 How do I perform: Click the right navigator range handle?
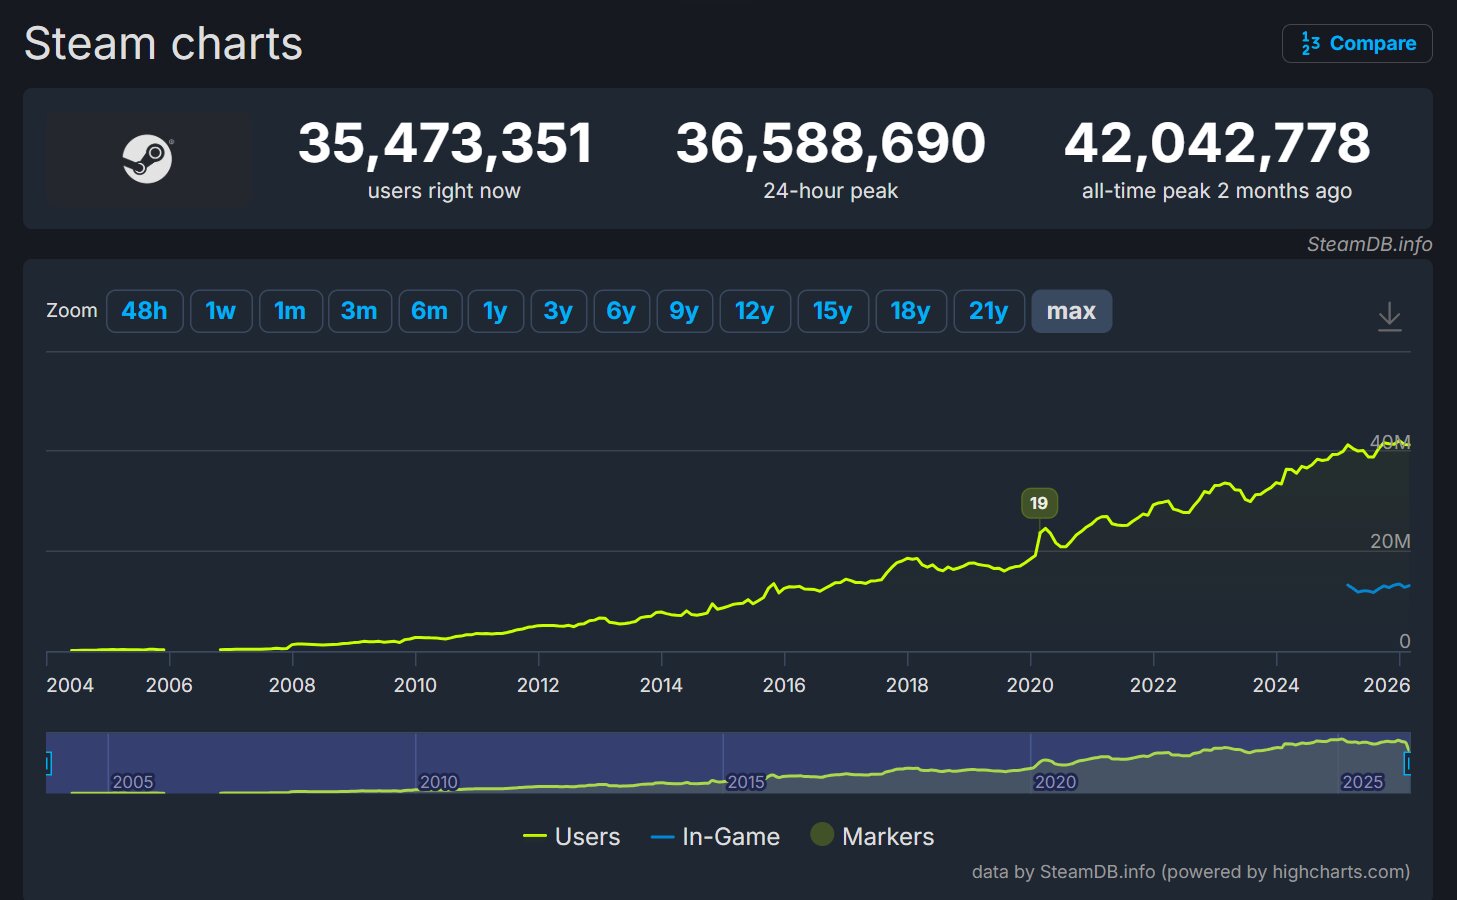pyautogui.click(x=1408, y=764)
